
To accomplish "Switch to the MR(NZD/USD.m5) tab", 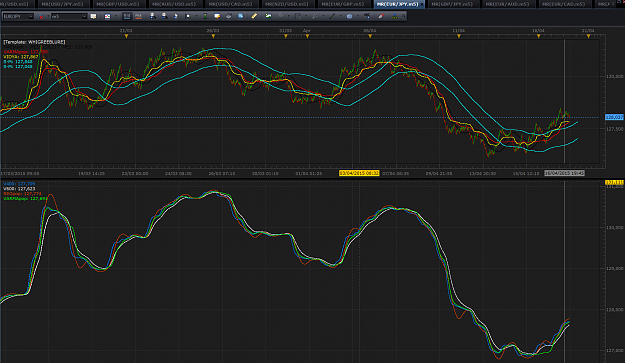I will click(287, 4).
